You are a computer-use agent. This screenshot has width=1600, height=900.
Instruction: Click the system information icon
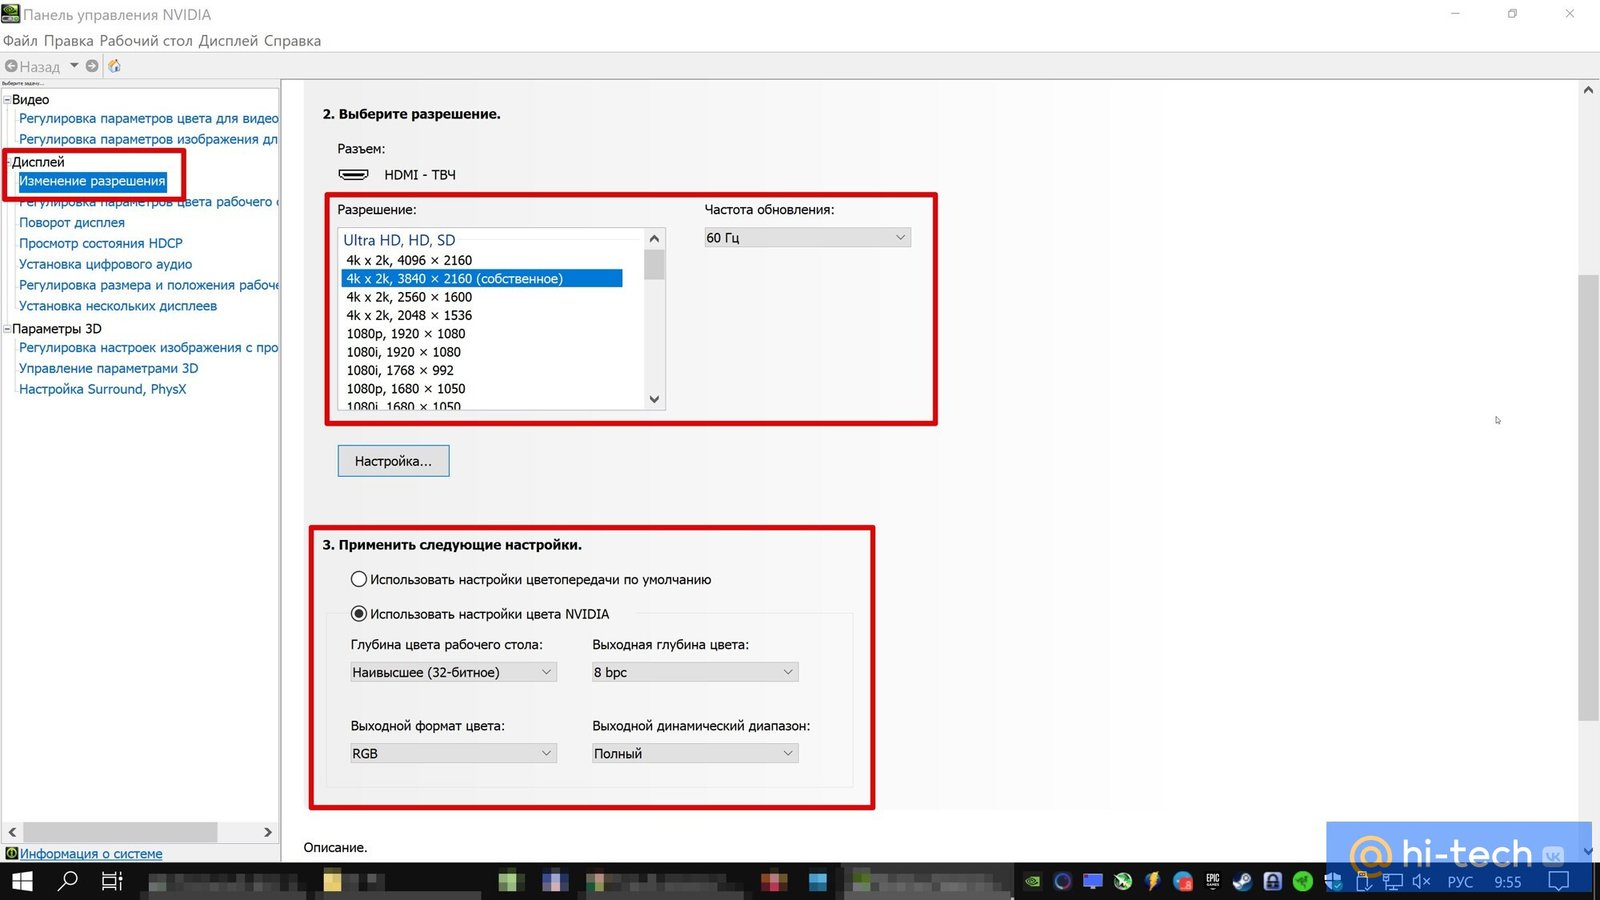[12, 853]
